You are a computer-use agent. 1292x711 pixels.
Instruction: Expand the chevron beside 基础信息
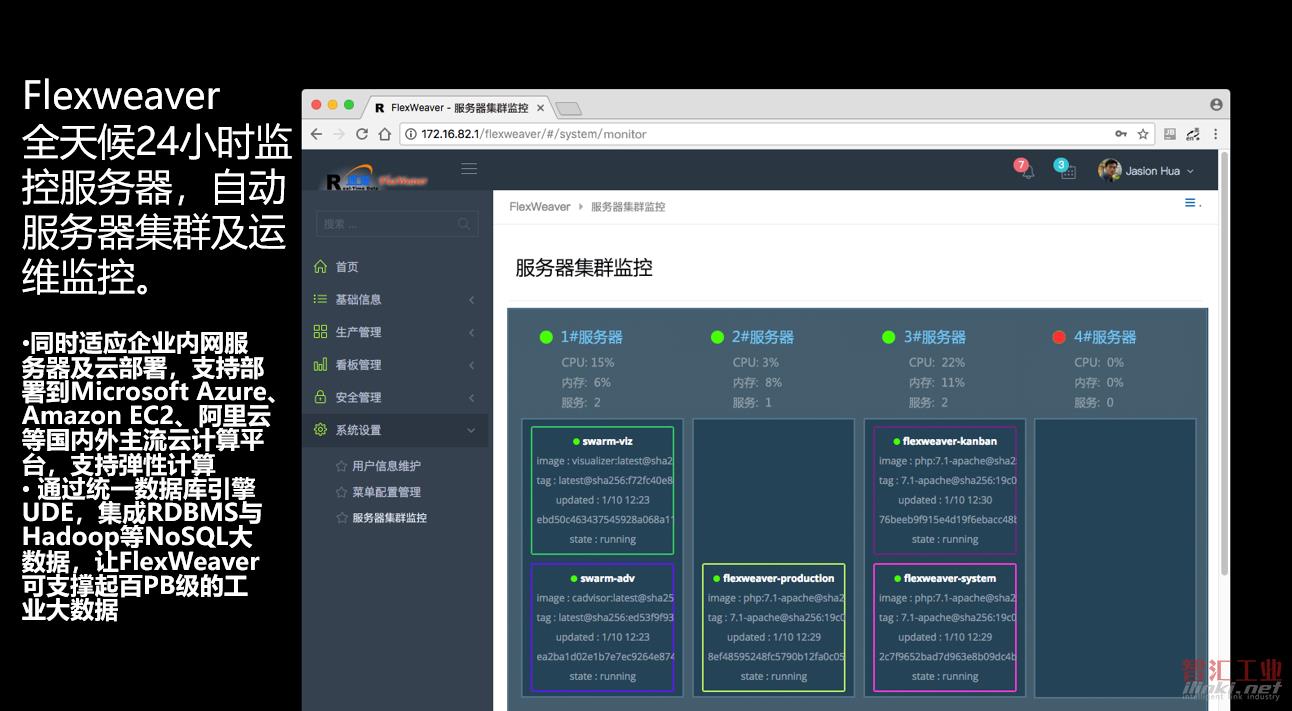point(471,300)
